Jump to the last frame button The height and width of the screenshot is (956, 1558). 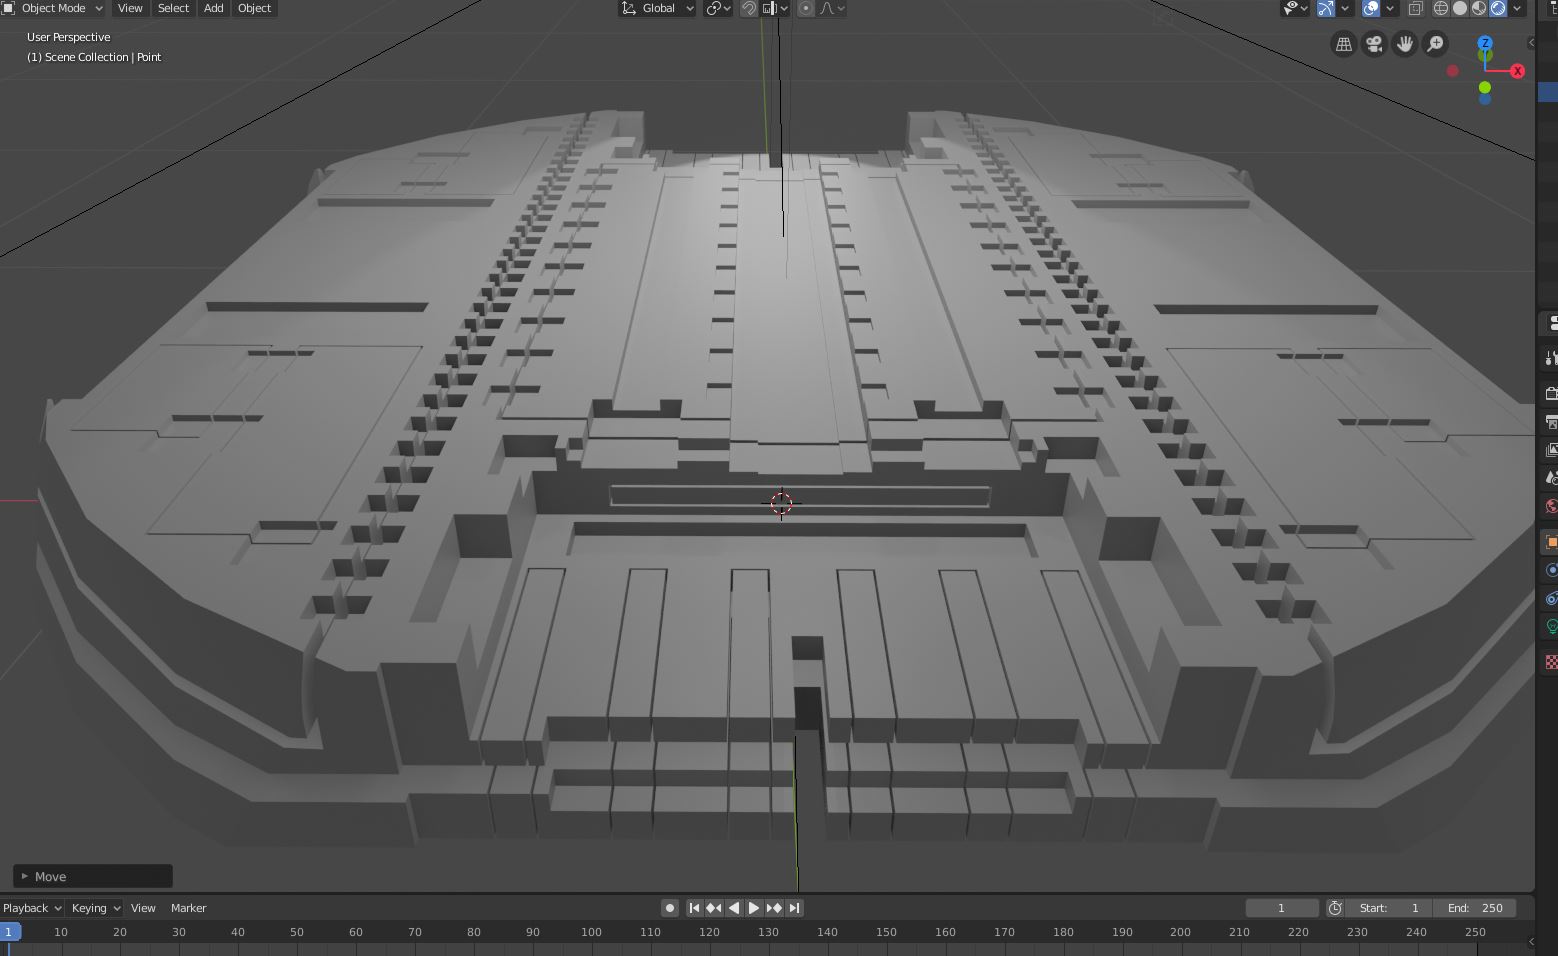794,908
